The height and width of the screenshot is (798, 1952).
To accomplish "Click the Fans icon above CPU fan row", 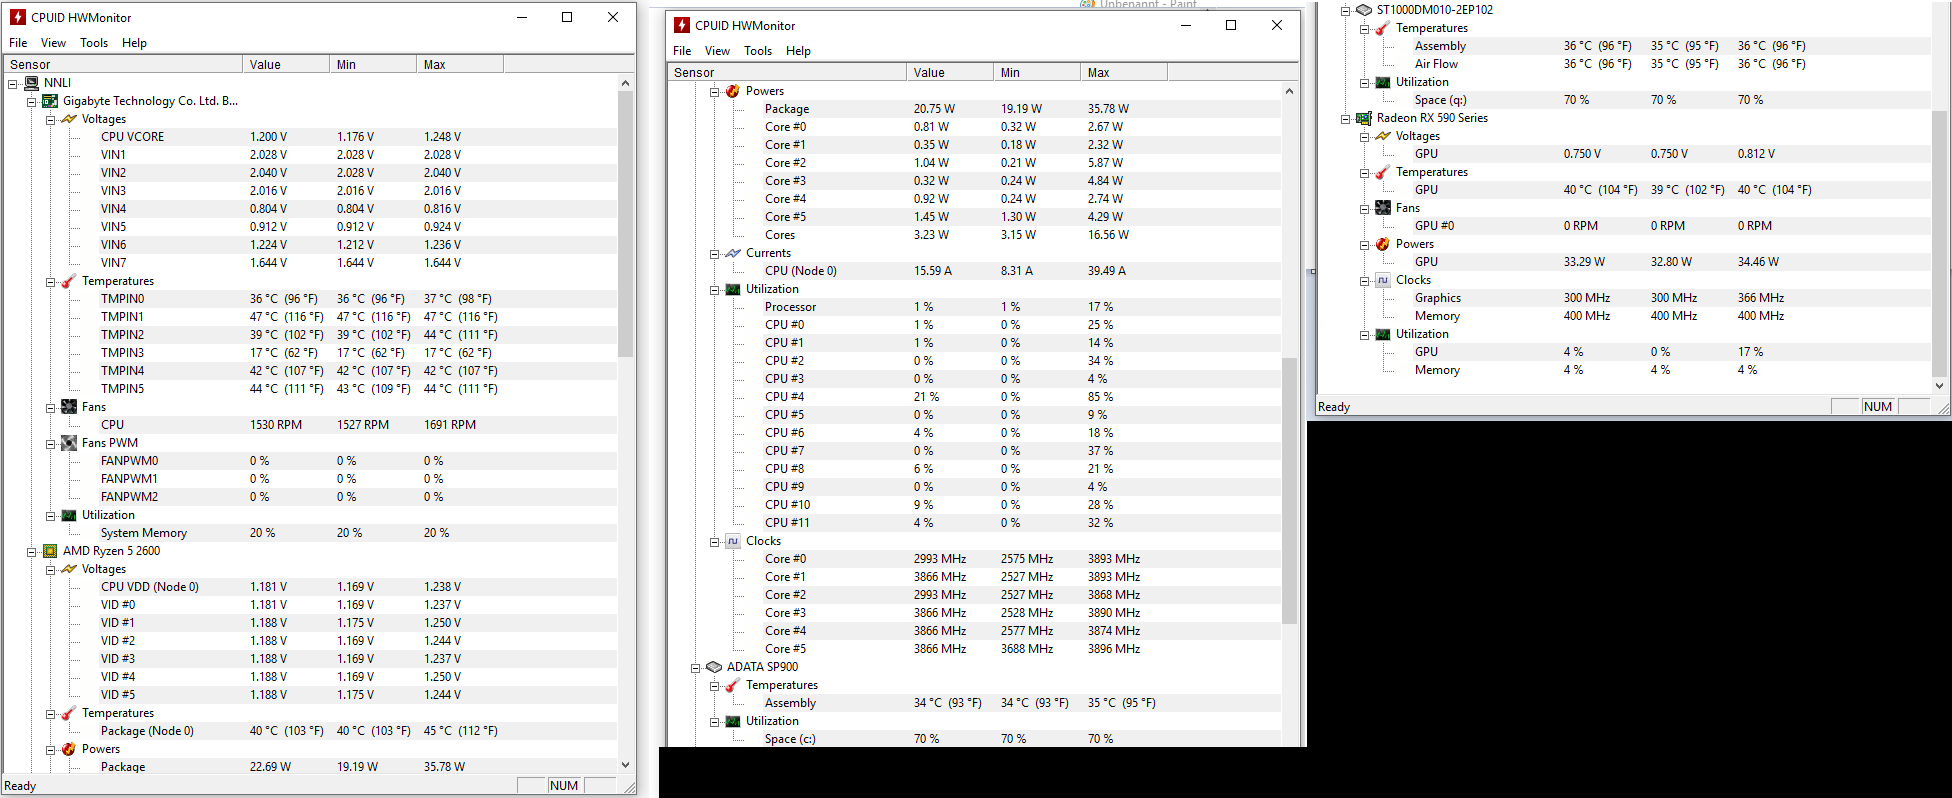I will pyautogui.click(x=69, y=407).
